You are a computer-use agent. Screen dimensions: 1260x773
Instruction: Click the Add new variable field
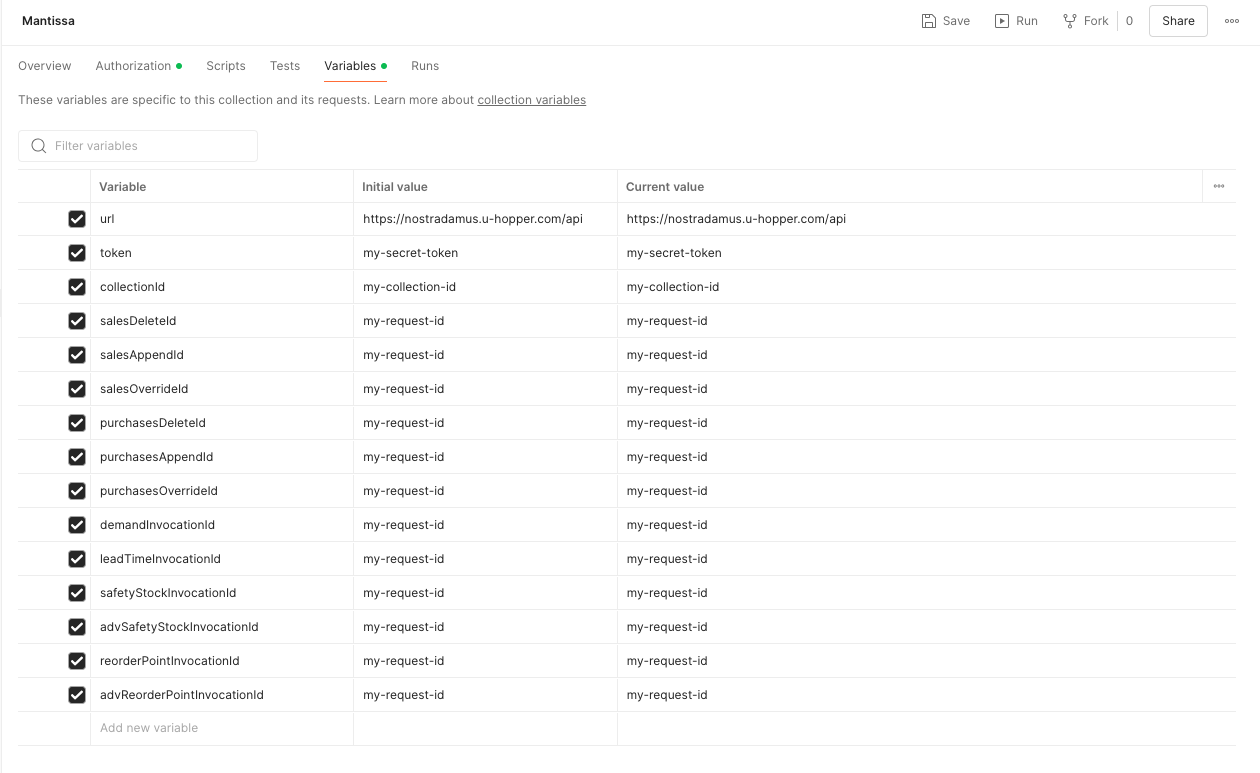point(220,728)
